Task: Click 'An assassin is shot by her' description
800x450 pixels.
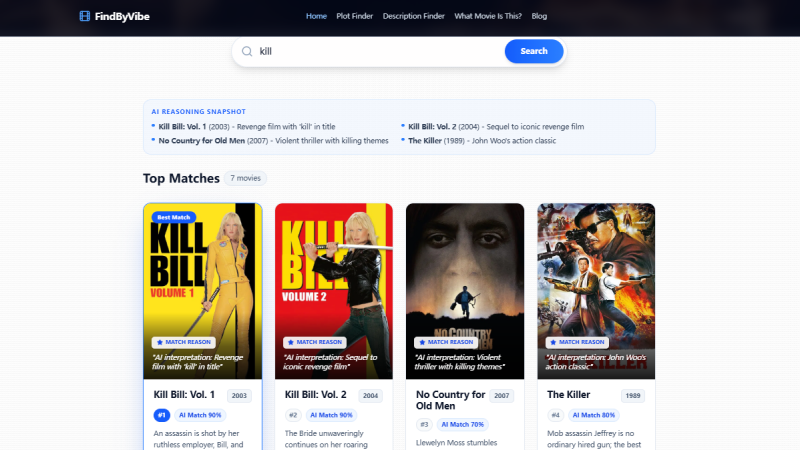Action: point(198,439)
